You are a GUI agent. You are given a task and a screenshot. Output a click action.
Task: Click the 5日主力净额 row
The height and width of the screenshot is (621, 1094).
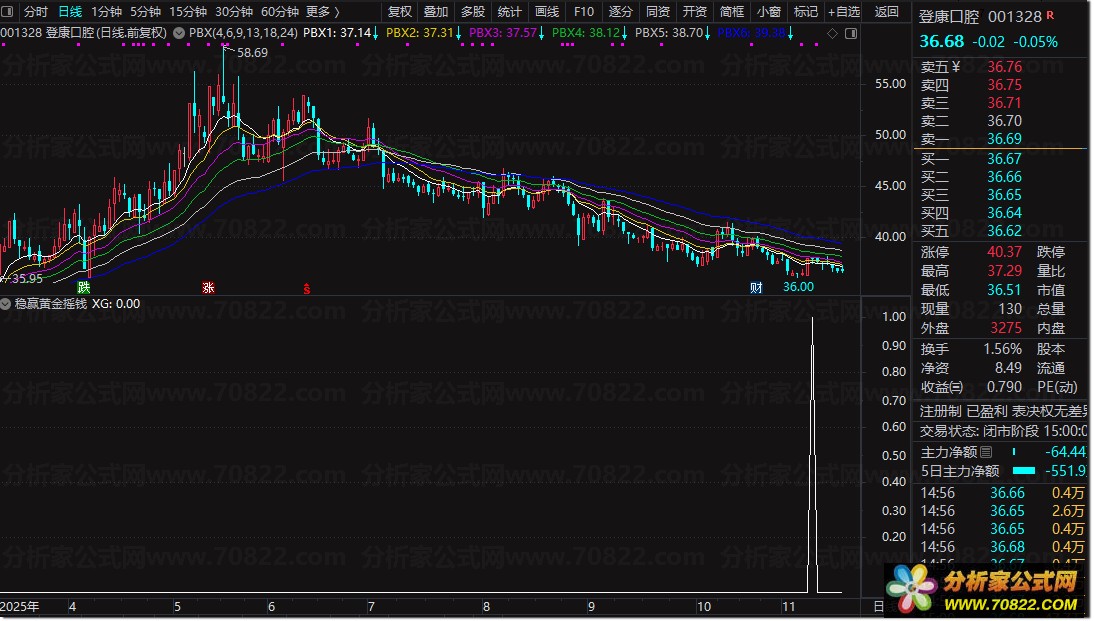point(1003,471)
